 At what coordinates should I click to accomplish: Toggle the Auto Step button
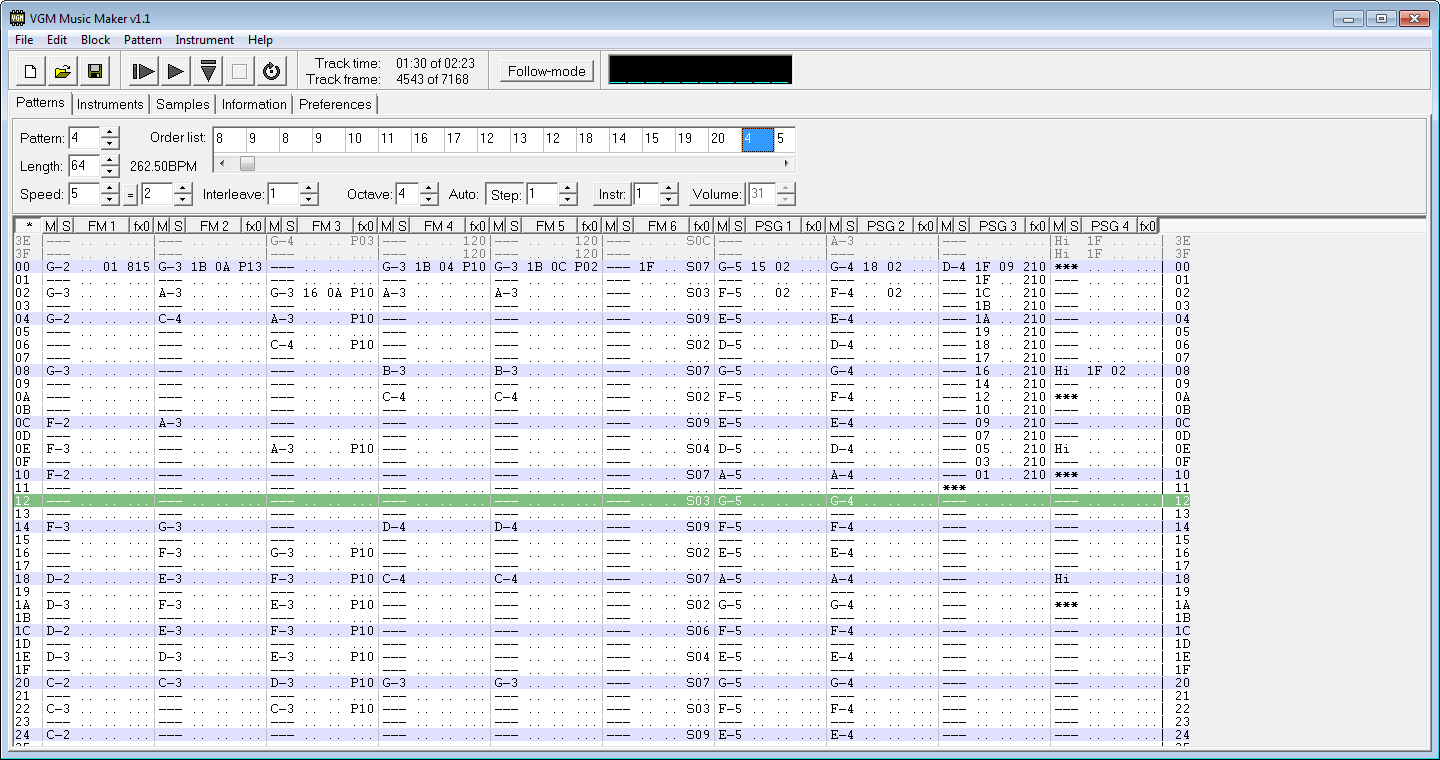click(x=505, y=194)
